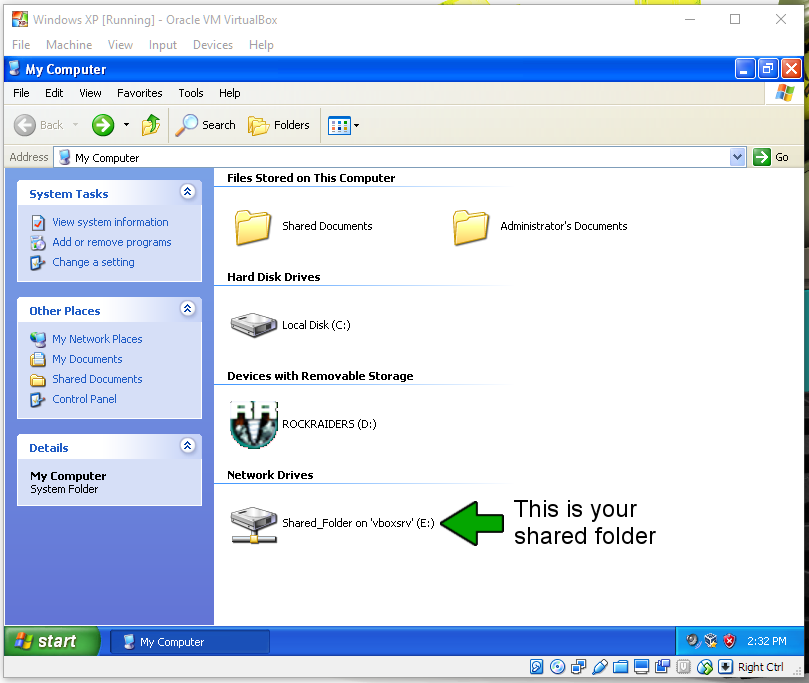The image size is (809, 683).
Task: Open My Network Places link
Action: tap(98, 339)
